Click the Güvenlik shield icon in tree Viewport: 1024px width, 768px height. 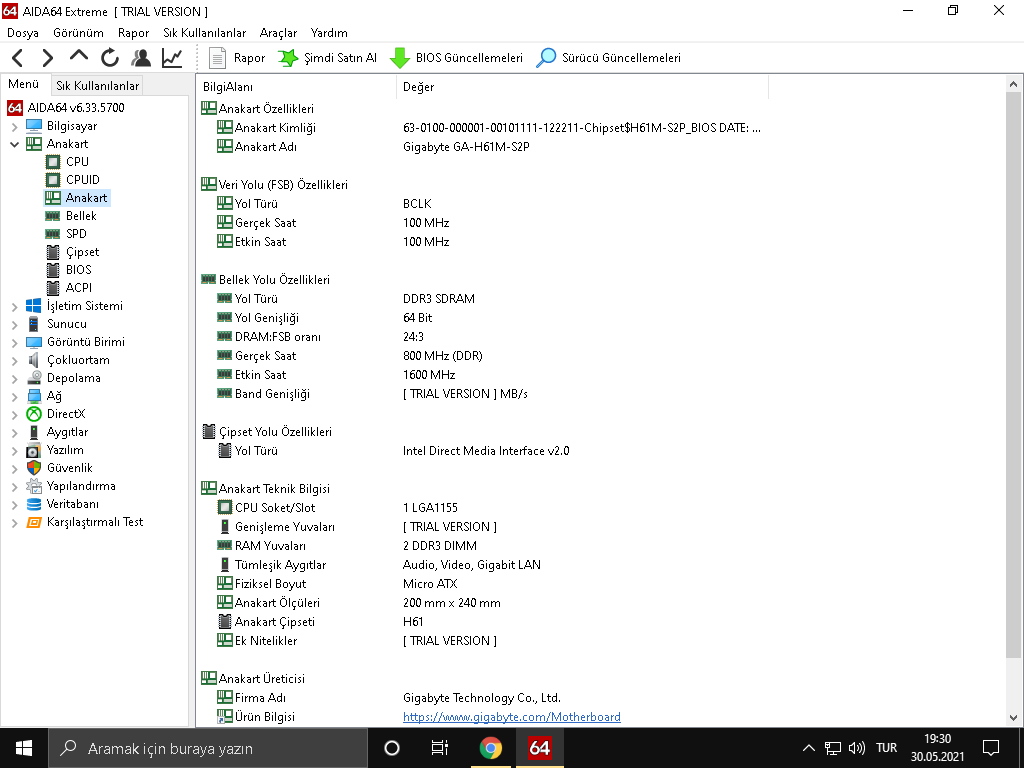pos(34,468)
